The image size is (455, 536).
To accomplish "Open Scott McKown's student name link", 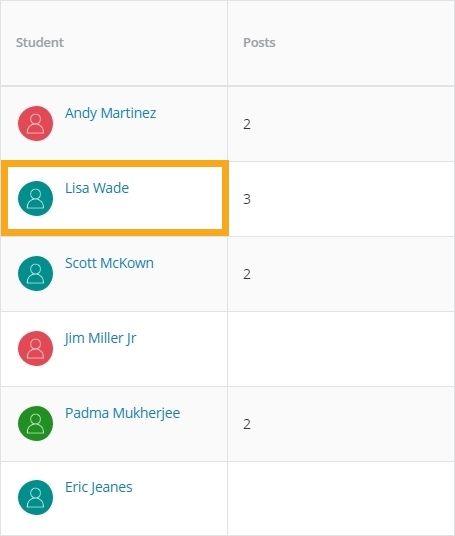I will (109, 263).
